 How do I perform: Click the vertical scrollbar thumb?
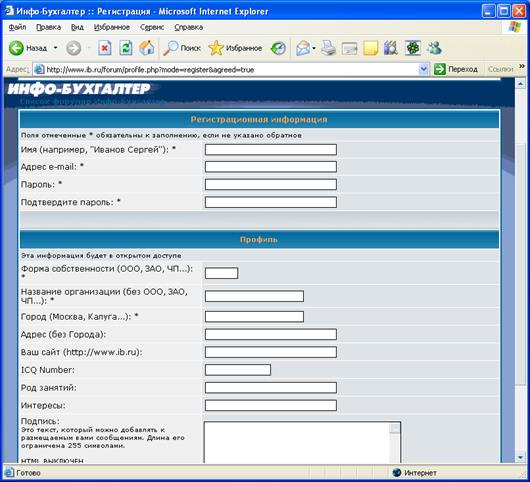tap(520, 264)
